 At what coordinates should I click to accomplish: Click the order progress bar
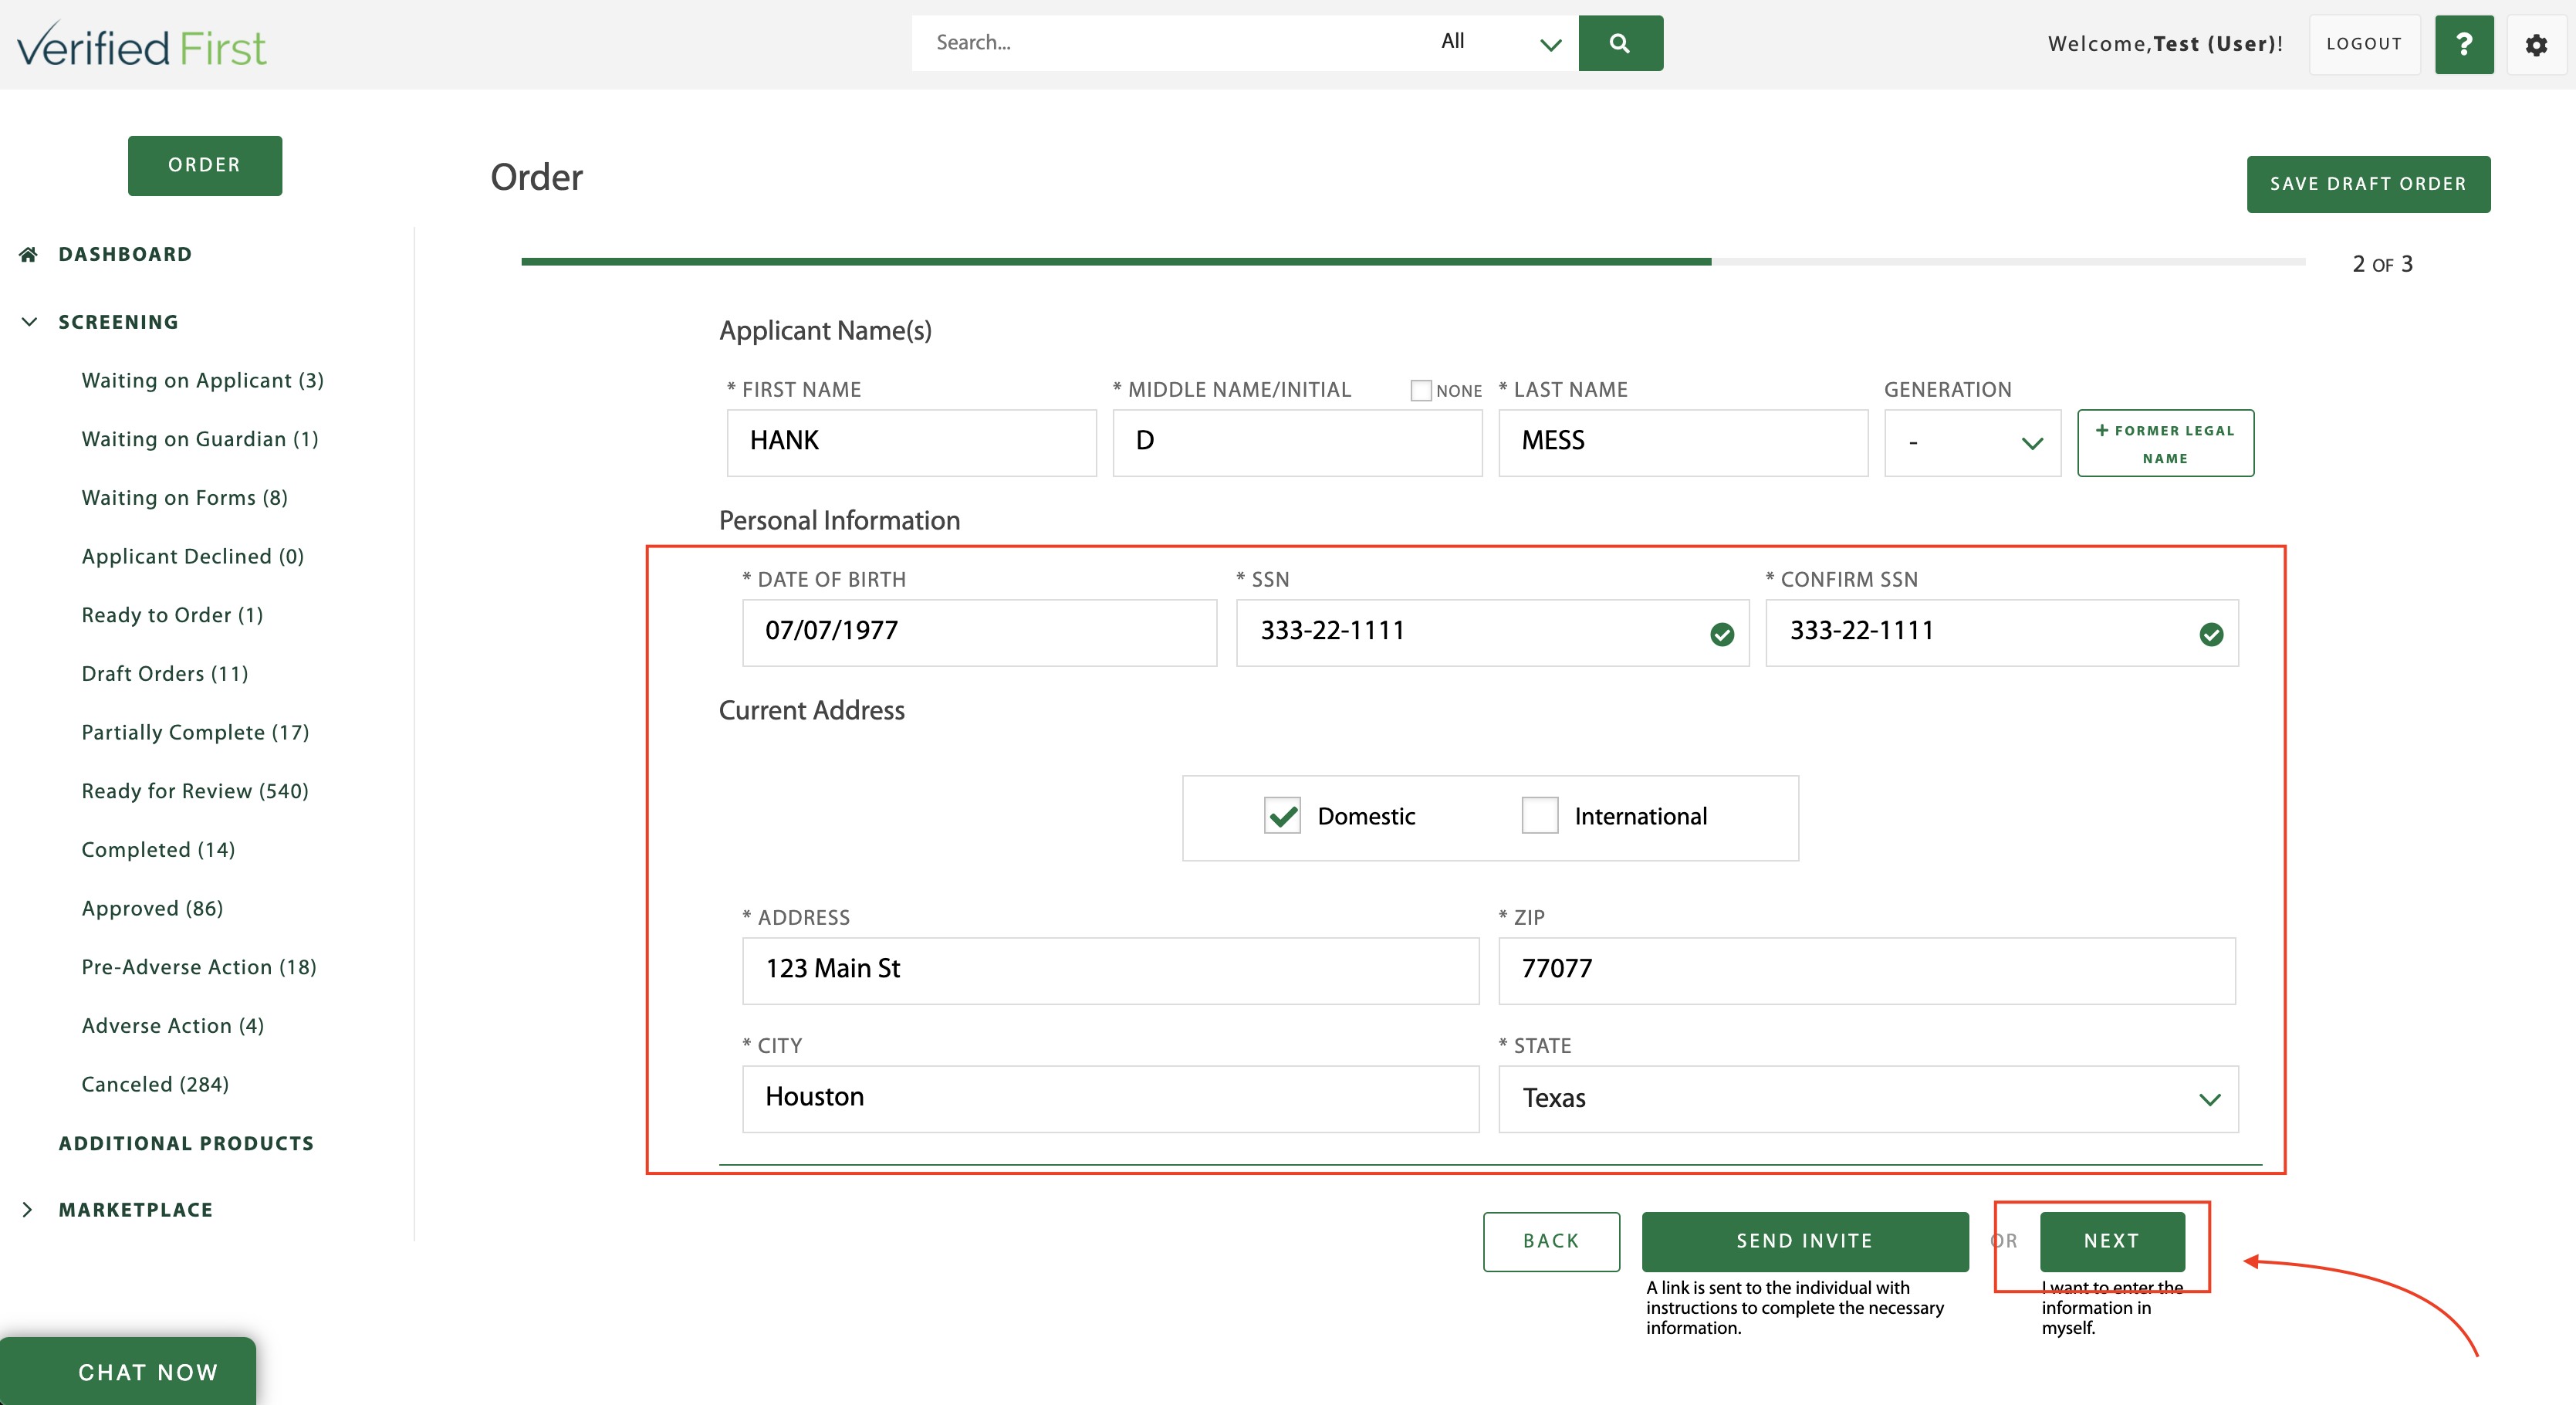[x=1413, y=262]
